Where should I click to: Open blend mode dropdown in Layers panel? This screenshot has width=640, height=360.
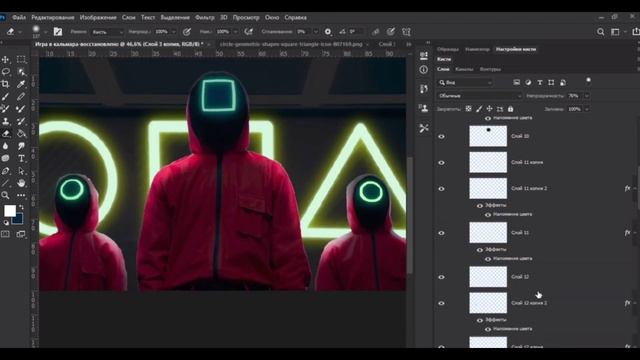point(480,96)
